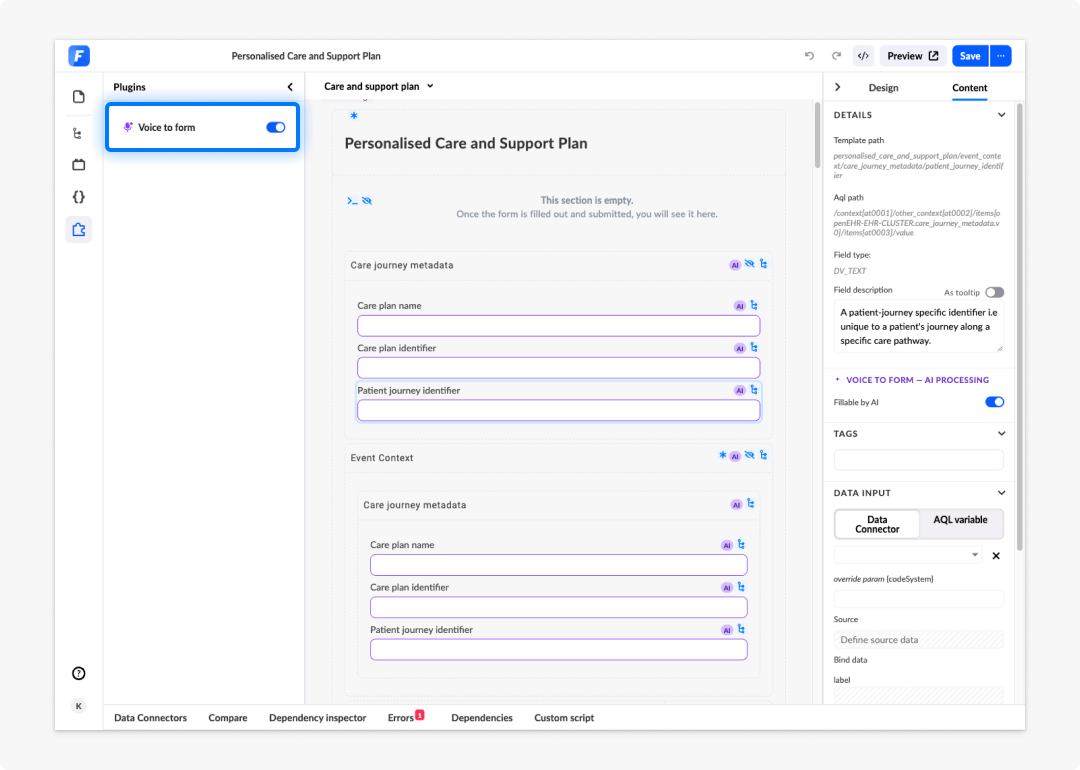Open the Custom script tab
Image resolution: width=1080 pixels, height=770 pixels.
564,718
